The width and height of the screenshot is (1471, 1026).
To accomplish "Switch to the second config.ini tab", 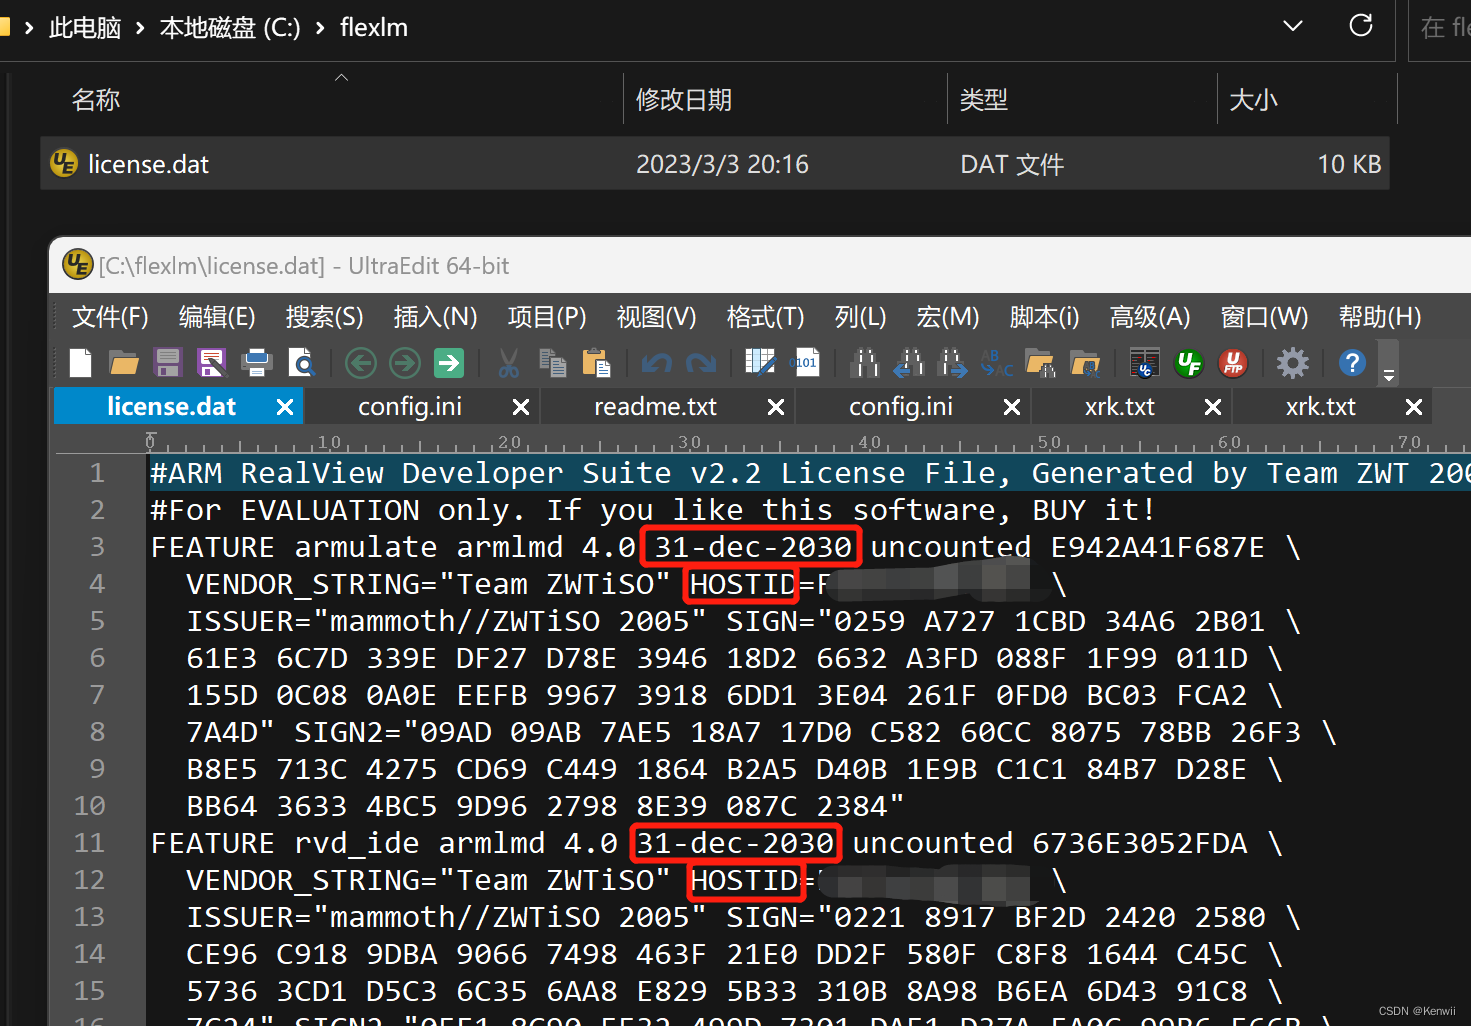I will [x=900, y=407].
